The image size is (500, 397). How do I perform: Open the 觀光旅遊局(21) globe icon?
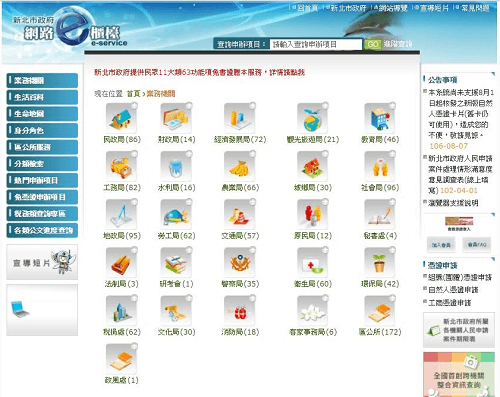[x=313, y=118]
